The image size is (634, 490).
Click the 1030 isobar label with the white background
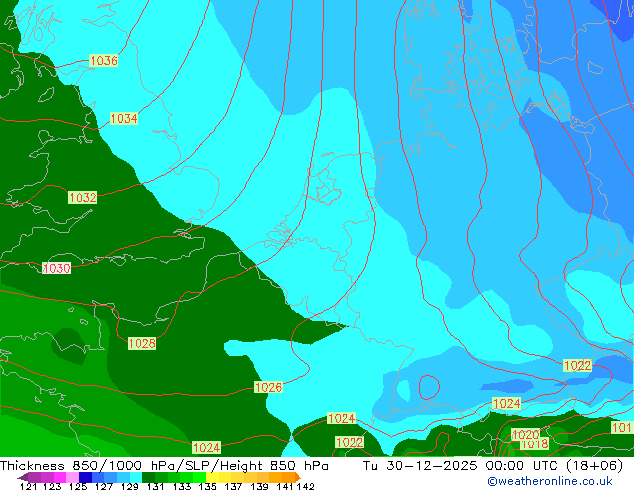(57, 268)
